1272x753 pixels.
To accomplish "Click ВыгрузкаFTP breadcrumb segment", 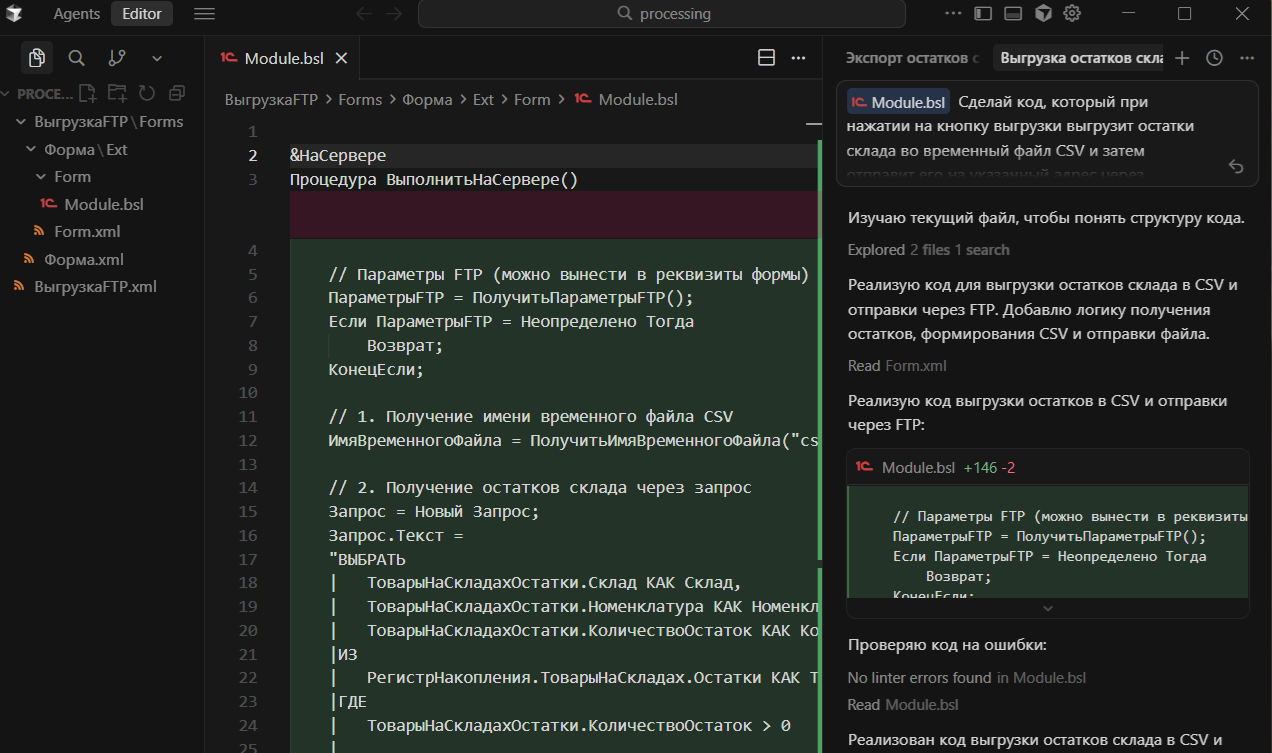I will point(273,100).
